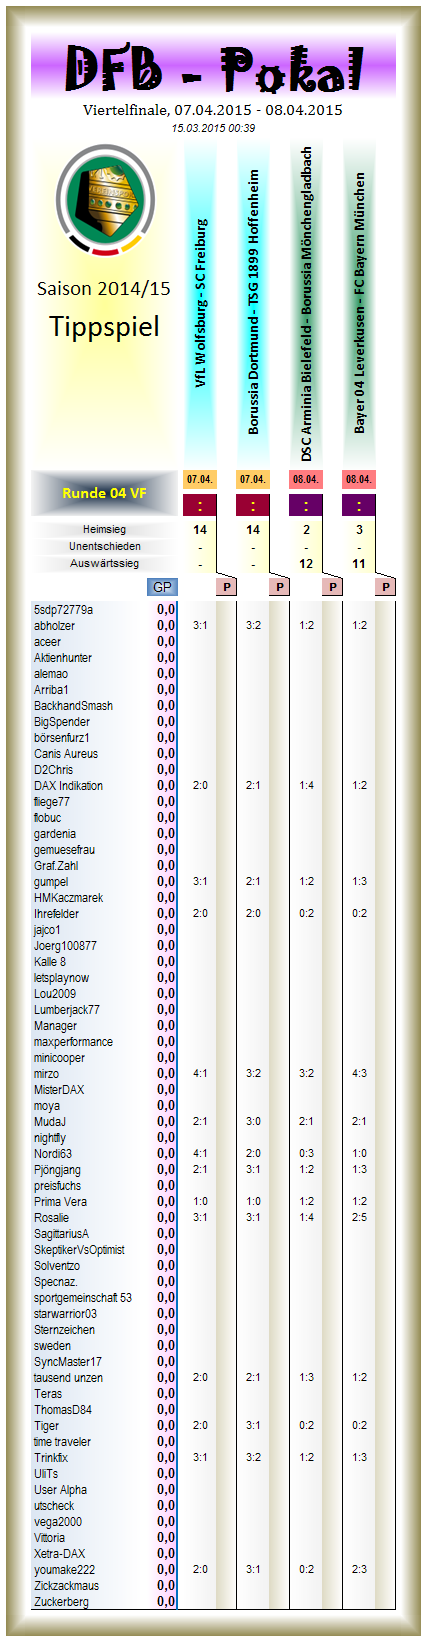Click the 'DFB - Pokal' title banner
The height and width of the screenshot is (1642, 427).
213,68
